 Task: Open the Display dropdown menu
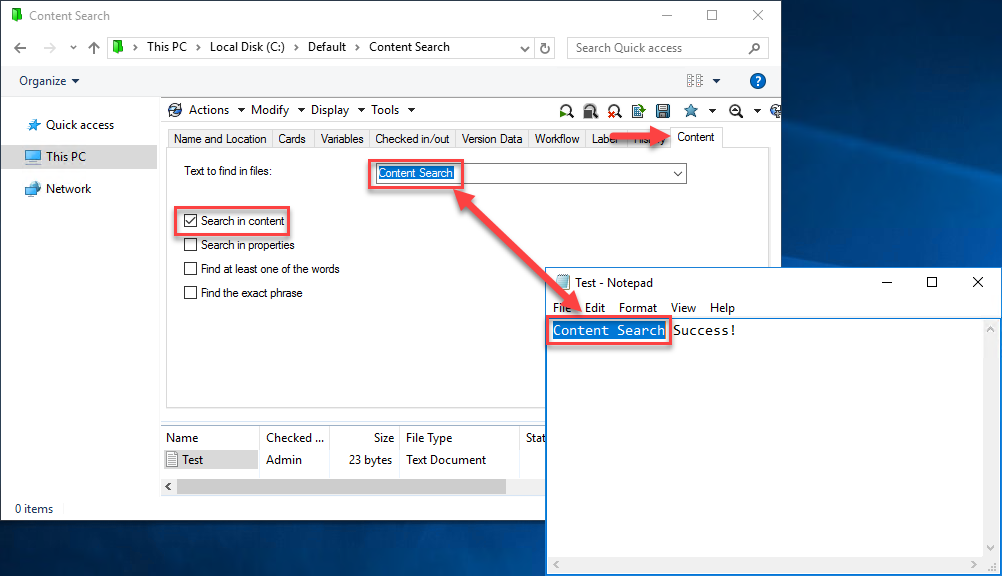(x=337, y=110)
